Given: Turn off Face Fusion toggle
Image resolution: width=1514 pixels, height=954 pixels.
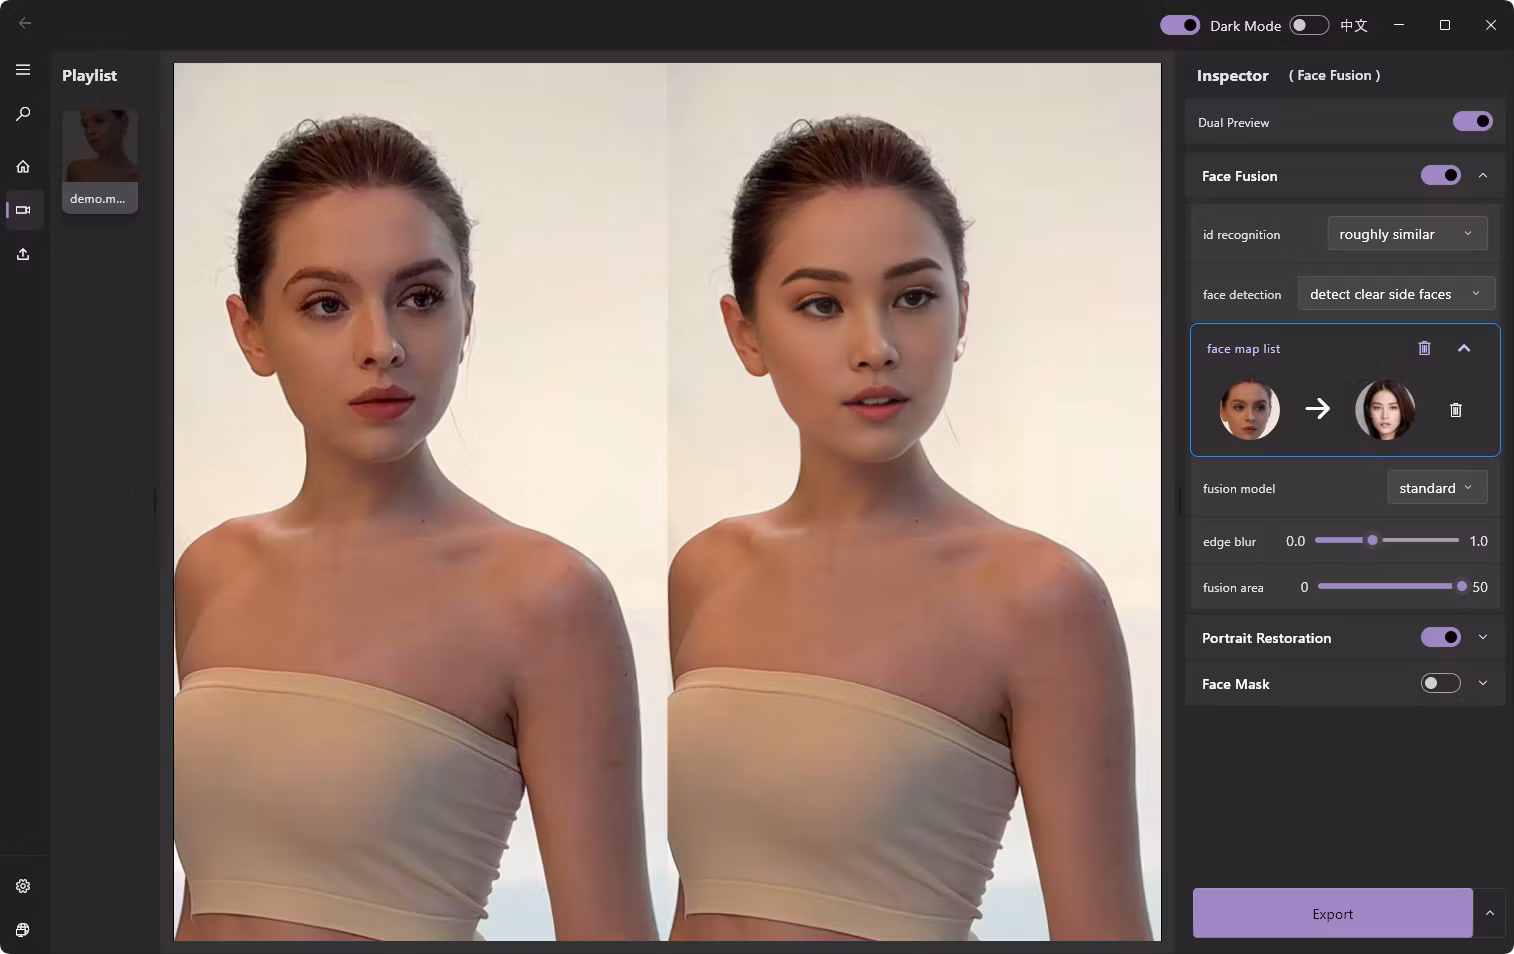Looking at the screenshot, I should [x=1441, y=175].
